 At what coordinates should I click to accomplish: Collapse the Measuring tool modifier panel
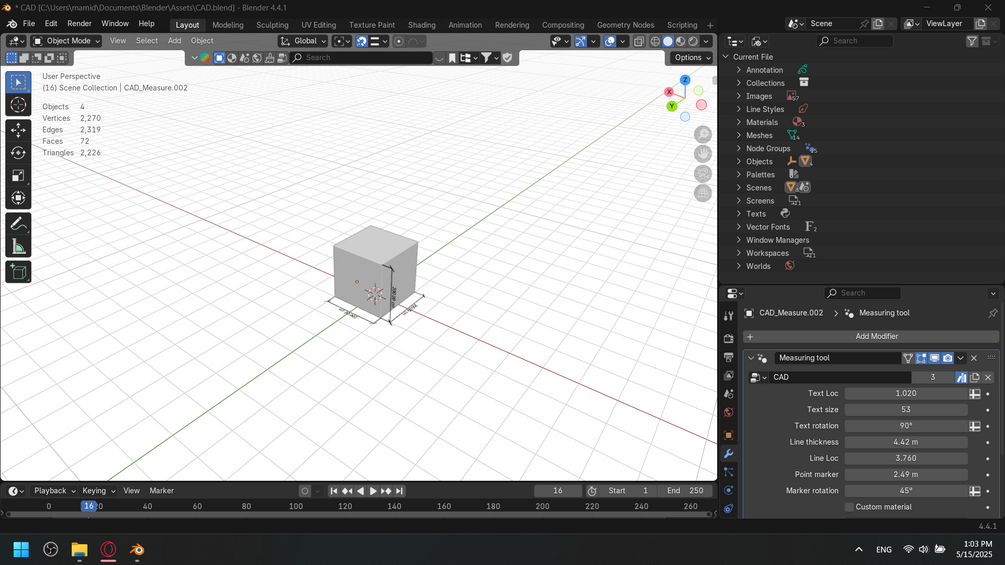point(751,358)
